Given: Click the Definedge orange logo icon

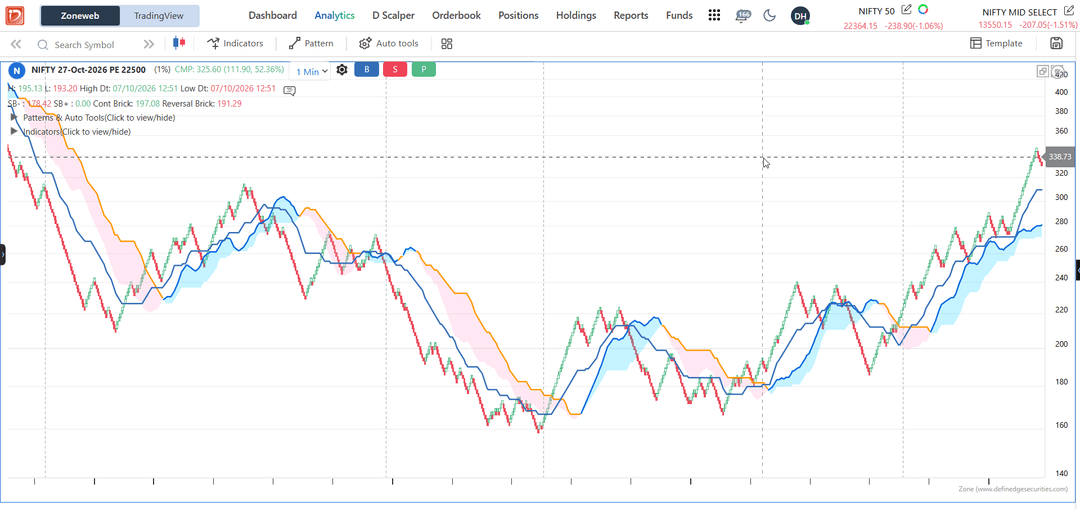Looking at the screenshot, I should (14, 15).
